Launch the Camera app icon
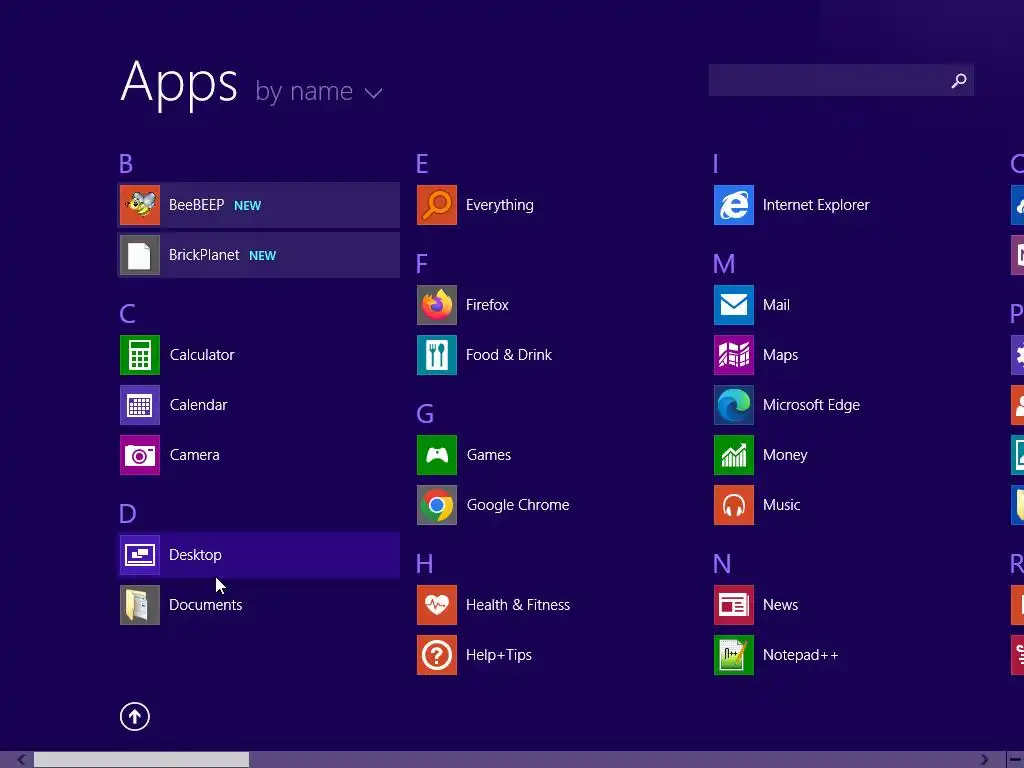This screenshot has height=768, width=1024. click(x=140, y=455)
